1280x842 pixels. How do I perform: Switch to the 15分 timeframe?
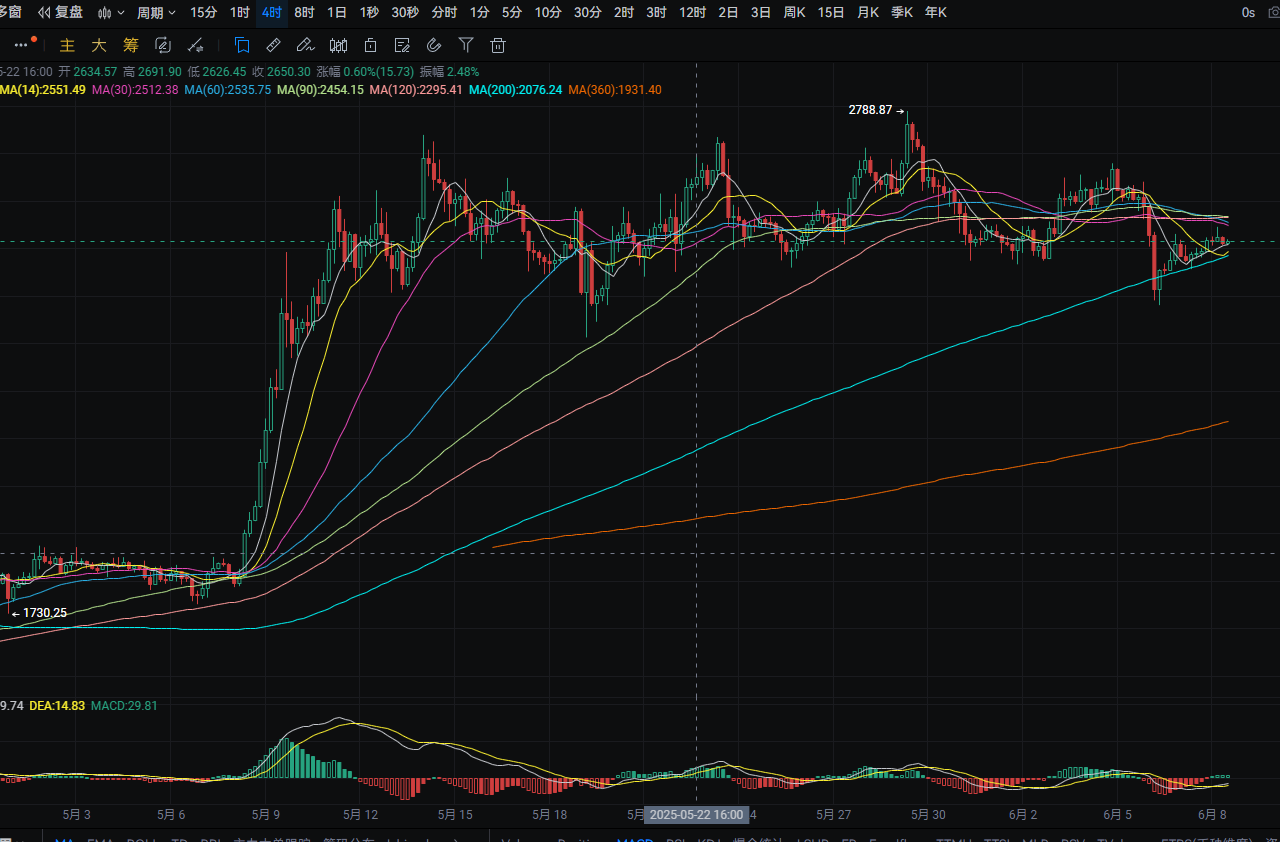[x=203, y=13]
